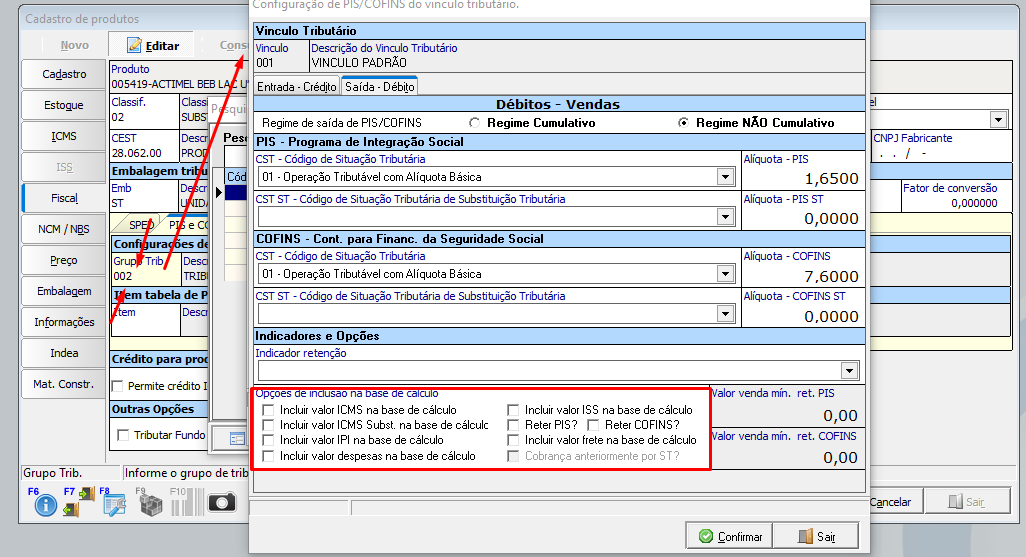The image size is (1026, 557).
Task: Open the COFINS CST dropdown list
Action: pos(725,274)
